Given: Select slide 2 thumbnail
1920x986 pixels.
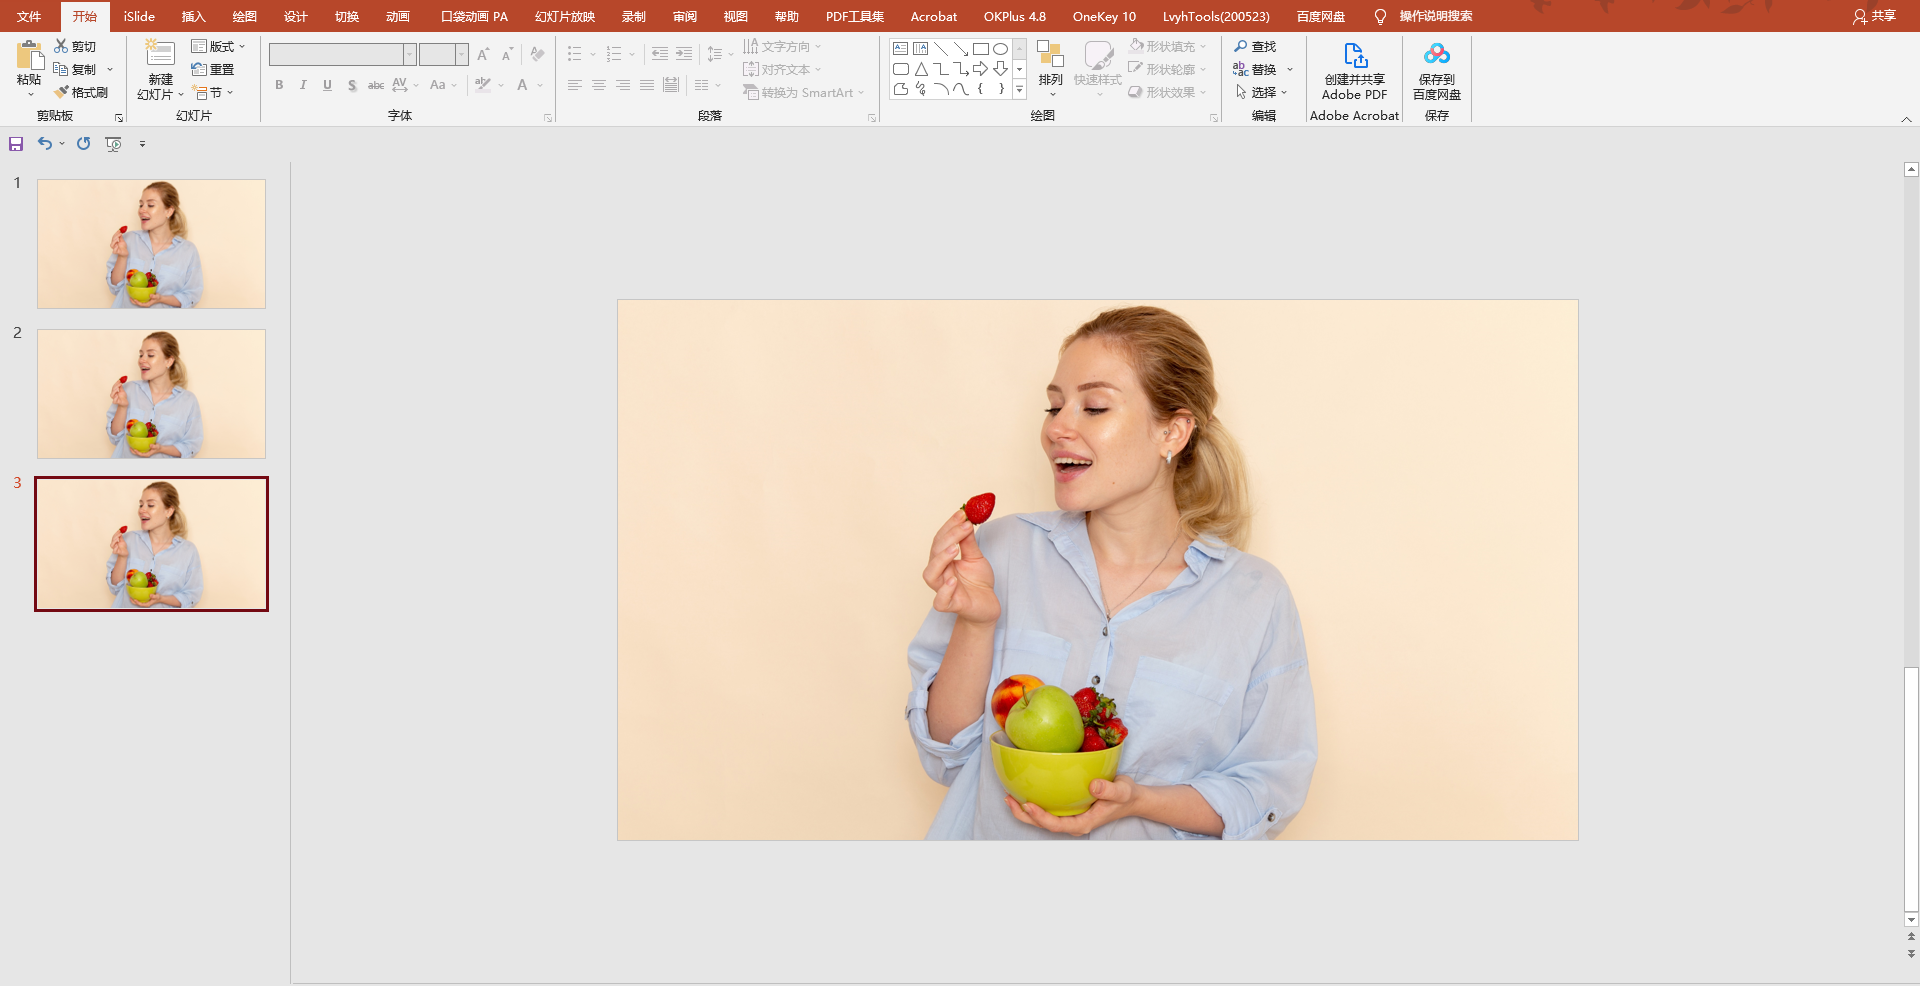Looking at the screenshot, I should (x=151, y=394).
